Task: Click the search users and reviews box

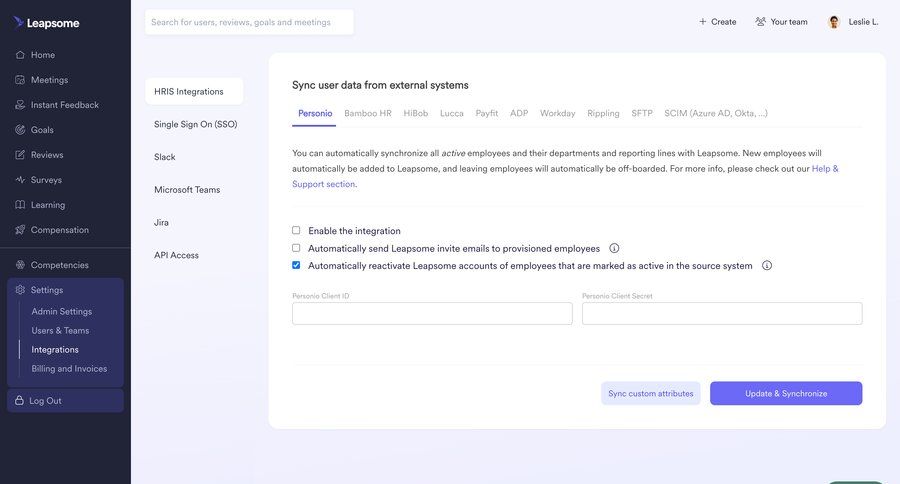Action: tap(249, 22)
